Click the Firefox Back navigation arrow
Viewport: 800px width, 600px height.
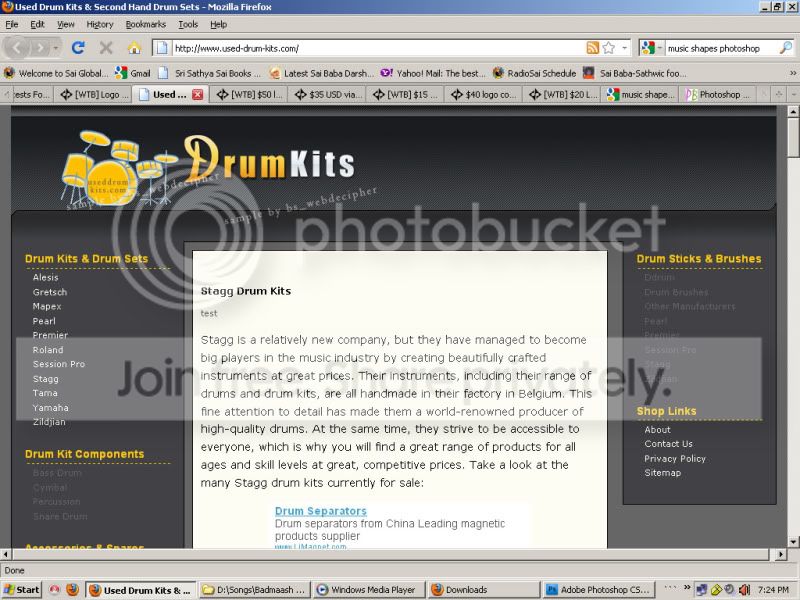(x=17, y=48)
